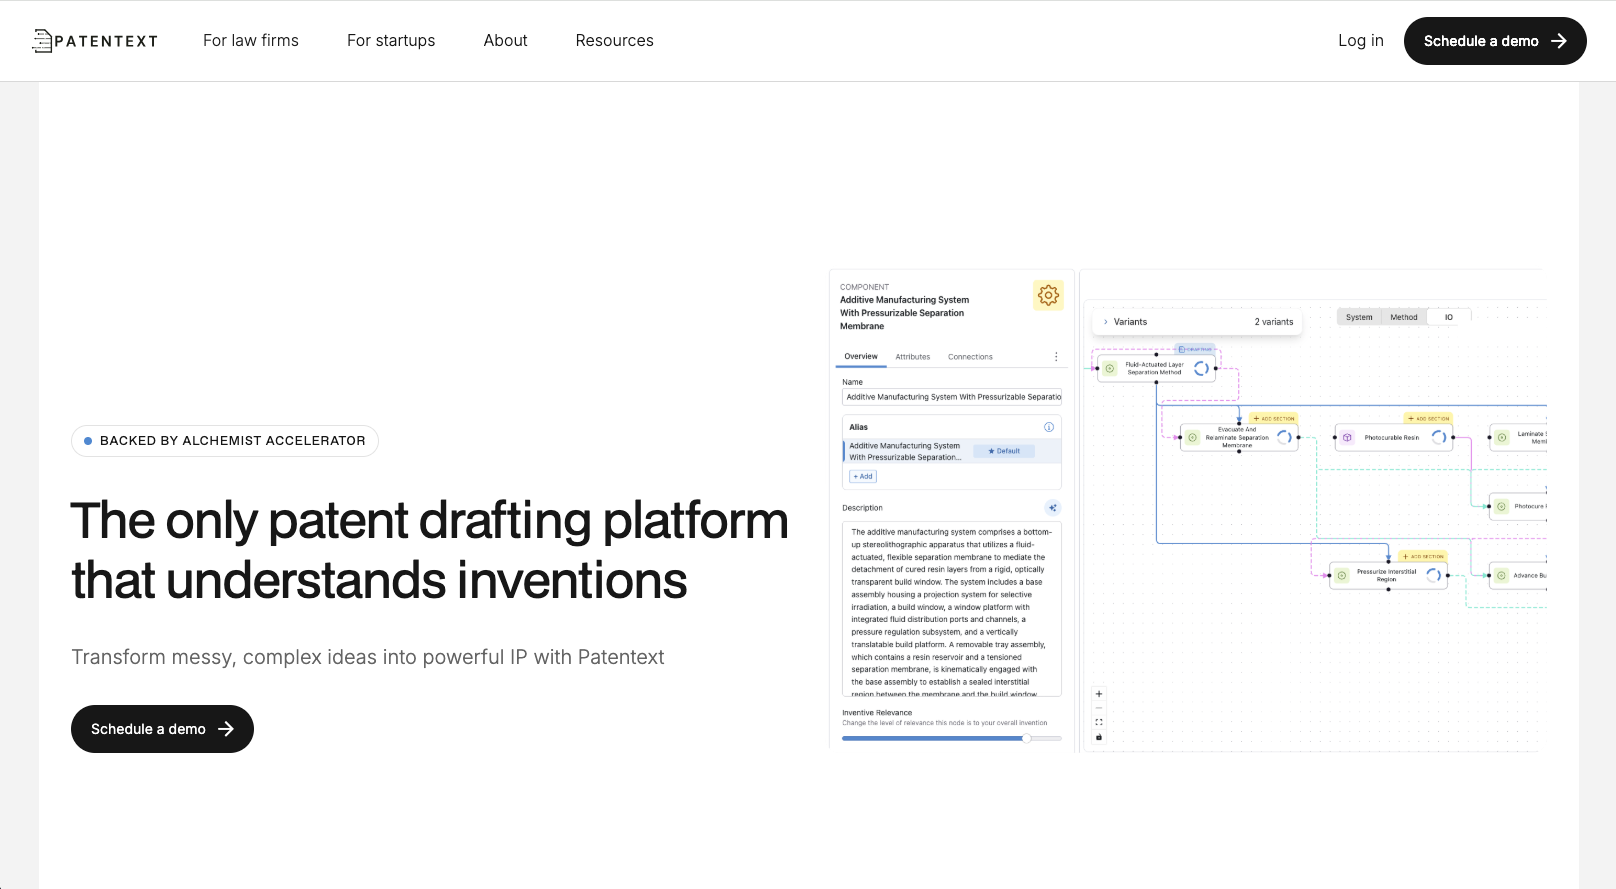Image resolution: width=1616 pixels, height=889 pixels.
Task: Click progress ring on Fluid-Actuated Layer node
Action: (x=1202, y=368)
